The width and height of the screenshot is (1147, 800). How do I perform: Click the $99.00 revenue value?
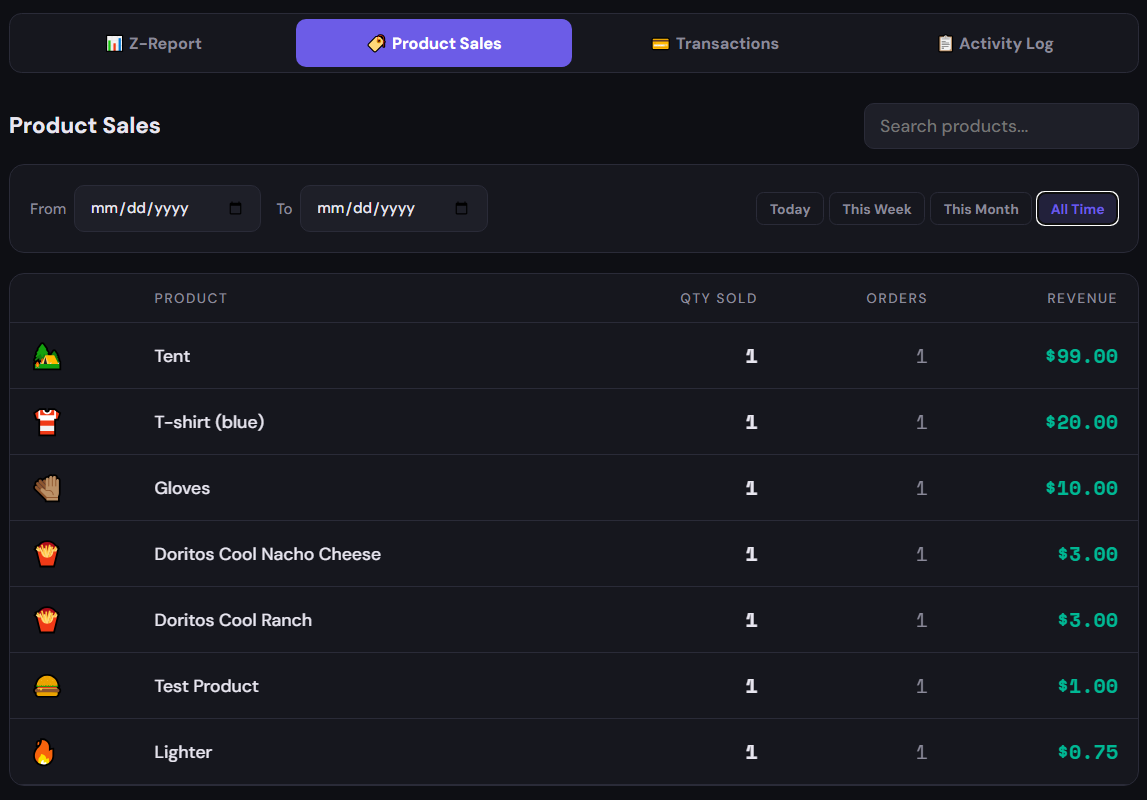coord(1081,356)
